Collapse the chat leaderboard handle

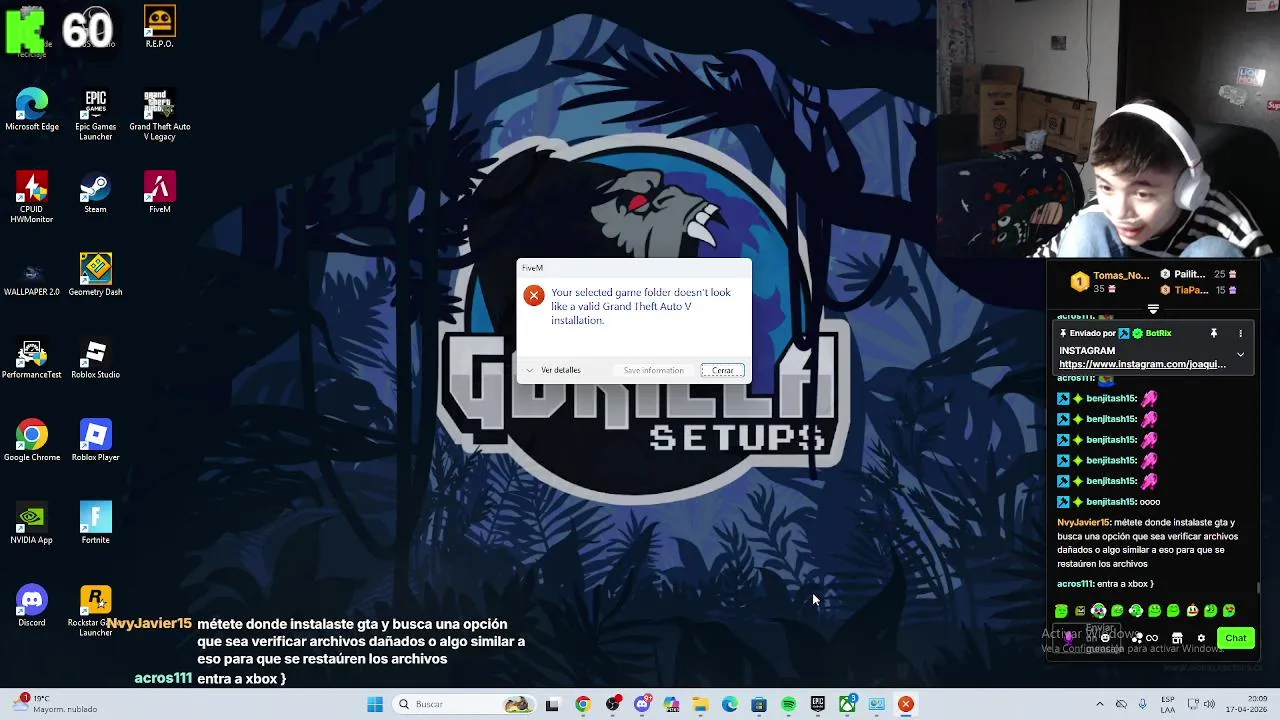pyautogui.click(x=1153, y=309)
